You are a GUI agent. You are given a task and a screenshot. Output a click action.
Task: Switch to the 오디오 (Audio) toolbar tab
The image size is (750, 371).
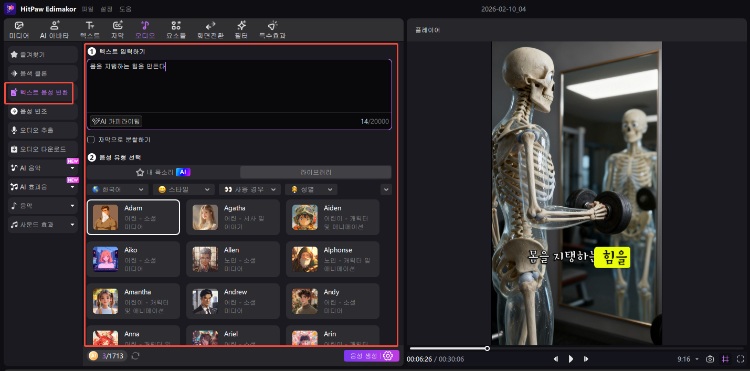pyautogui.click(x=144, y=30)
